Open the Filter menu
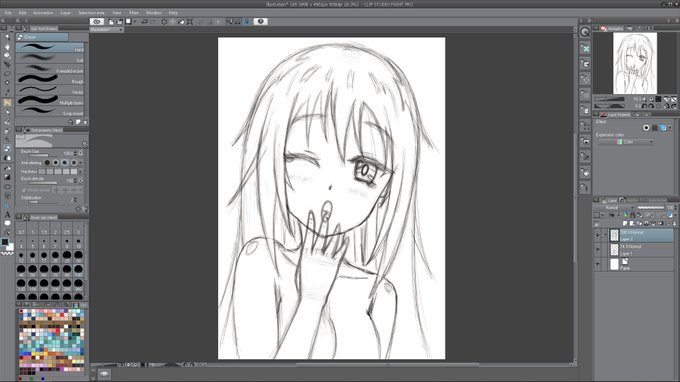680x382 pixels. 134,13
